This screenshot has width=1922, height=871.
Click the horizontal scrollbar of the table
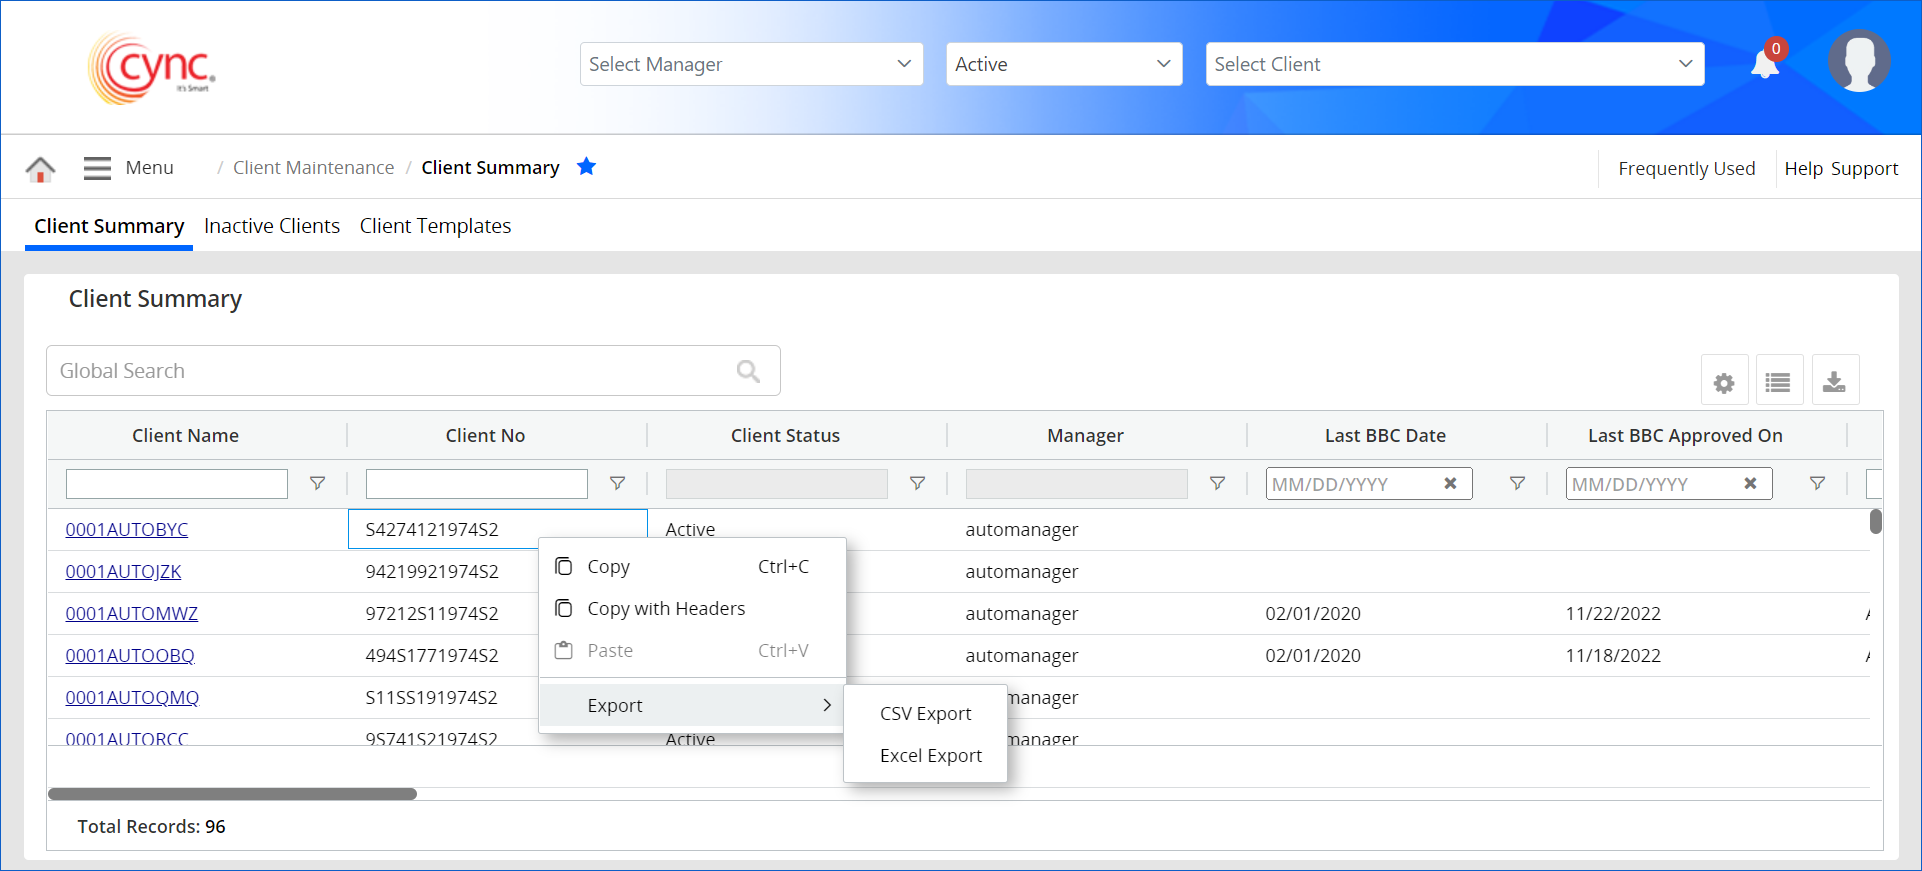tap(232, 794)
